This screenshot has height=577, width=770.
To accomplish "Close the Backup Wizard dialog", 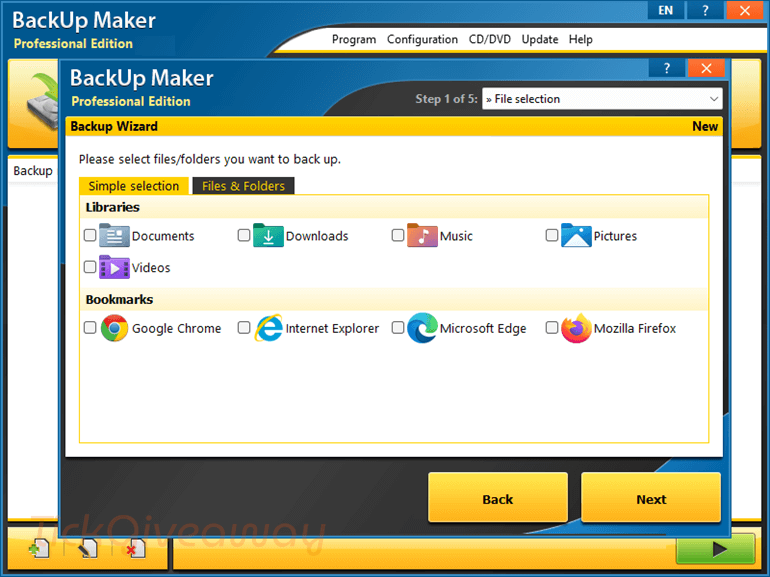I will coord(706,68).
